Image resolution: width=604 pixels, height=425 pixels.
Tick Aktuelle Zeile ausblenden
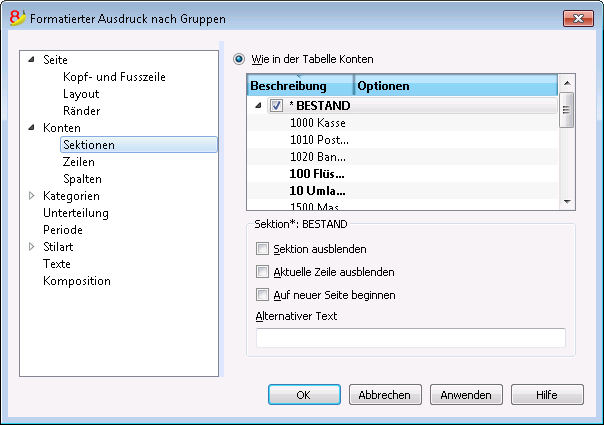pyautogui.click(x=262, y=272)
